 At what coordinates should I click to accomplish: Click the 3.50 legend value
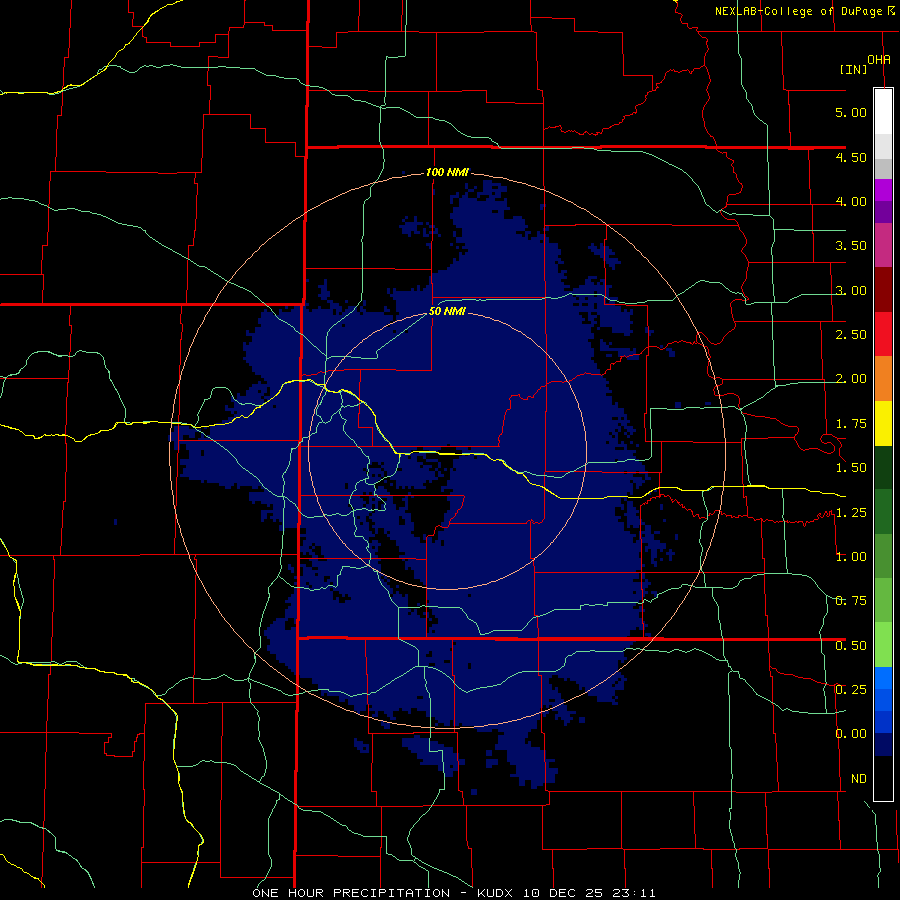[851, 246]
